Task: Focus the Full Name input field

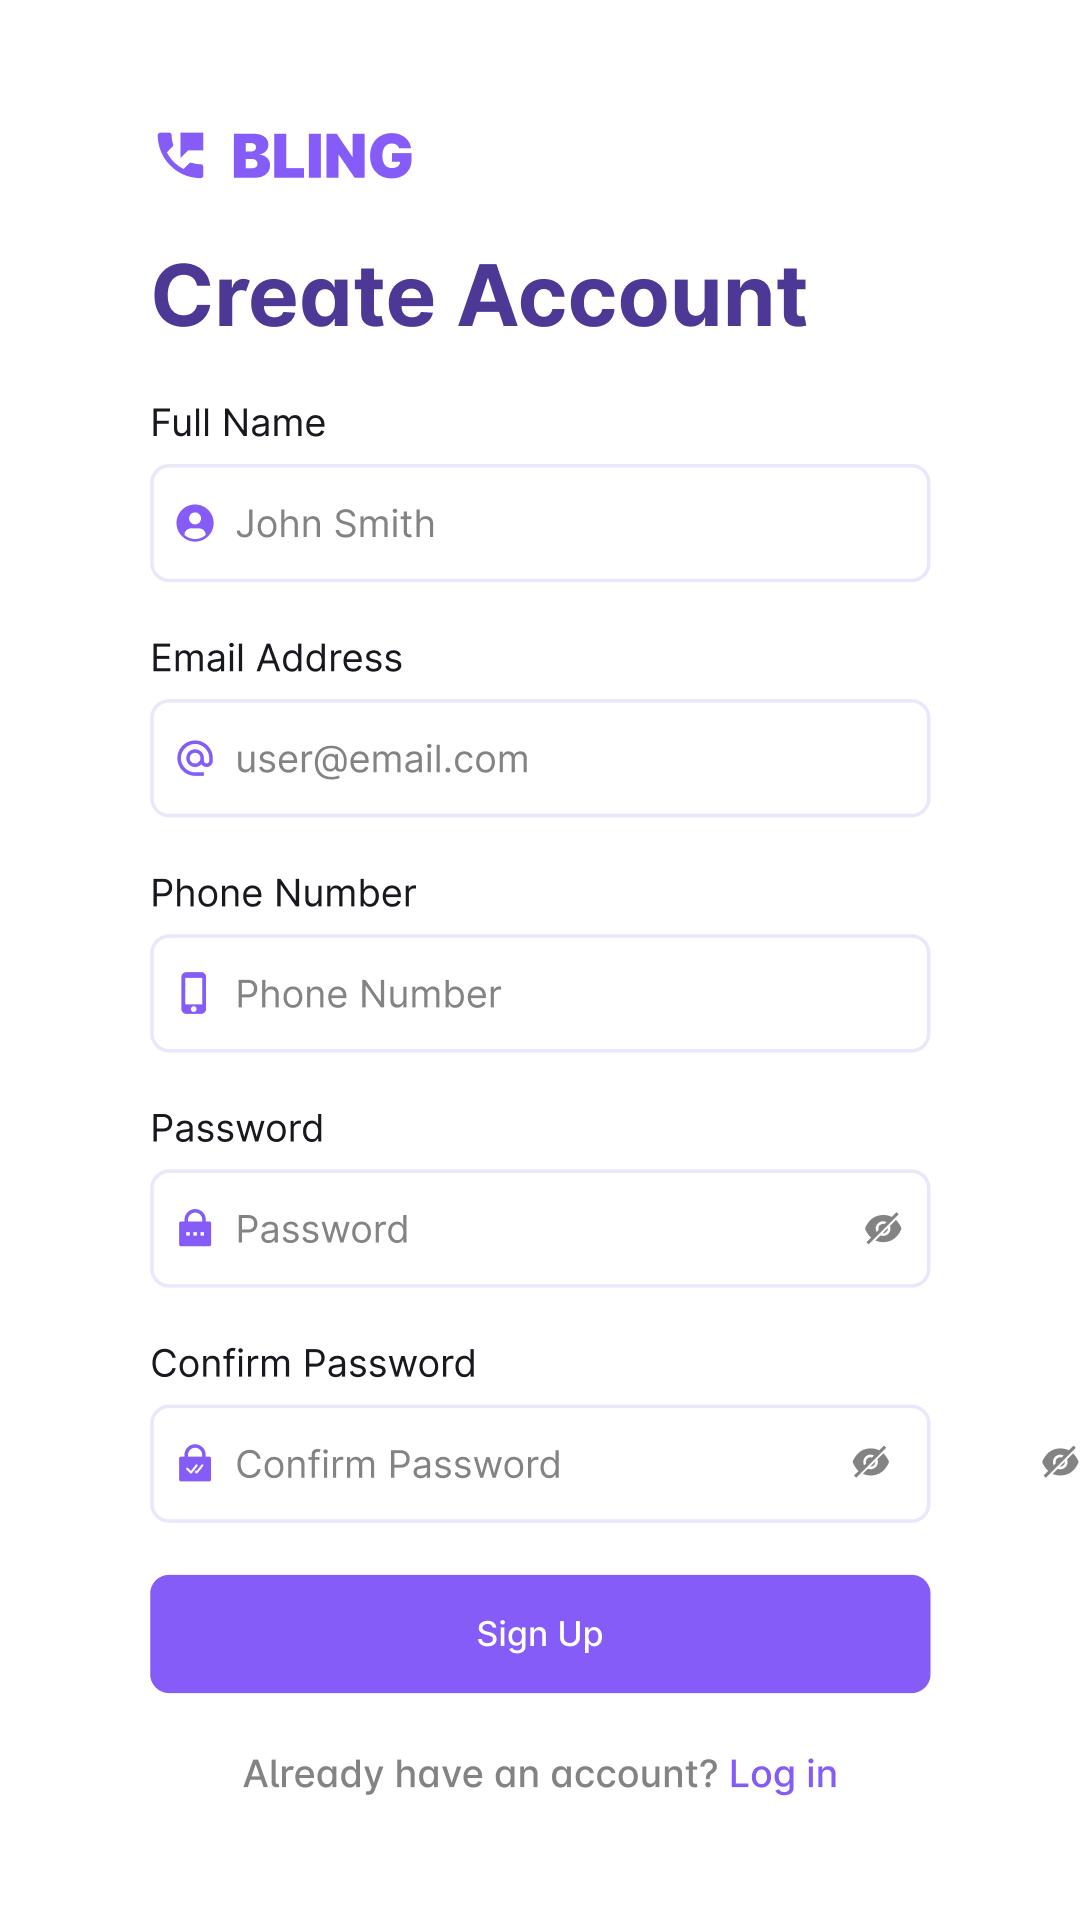Action: [x=560, y=523]
